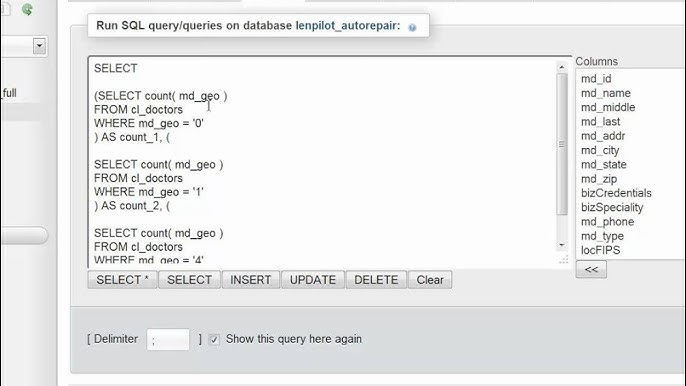Click the green reload icon in sidebar
Screen dimensions: 686x386
tap(27, 9)
